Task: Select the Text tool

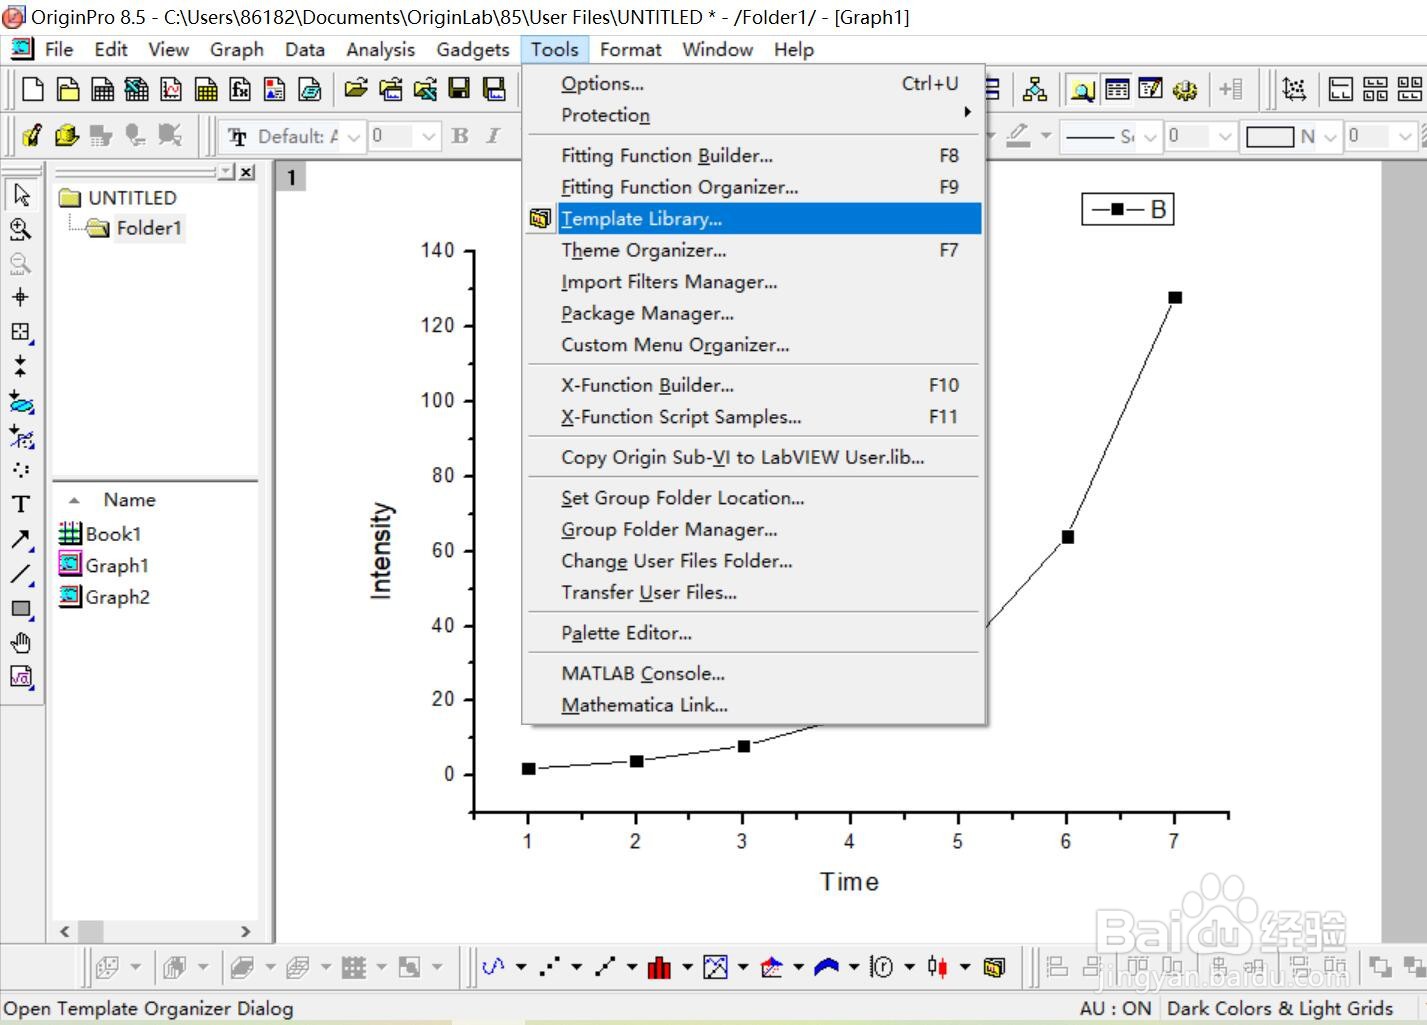Action: click(21, 504)
